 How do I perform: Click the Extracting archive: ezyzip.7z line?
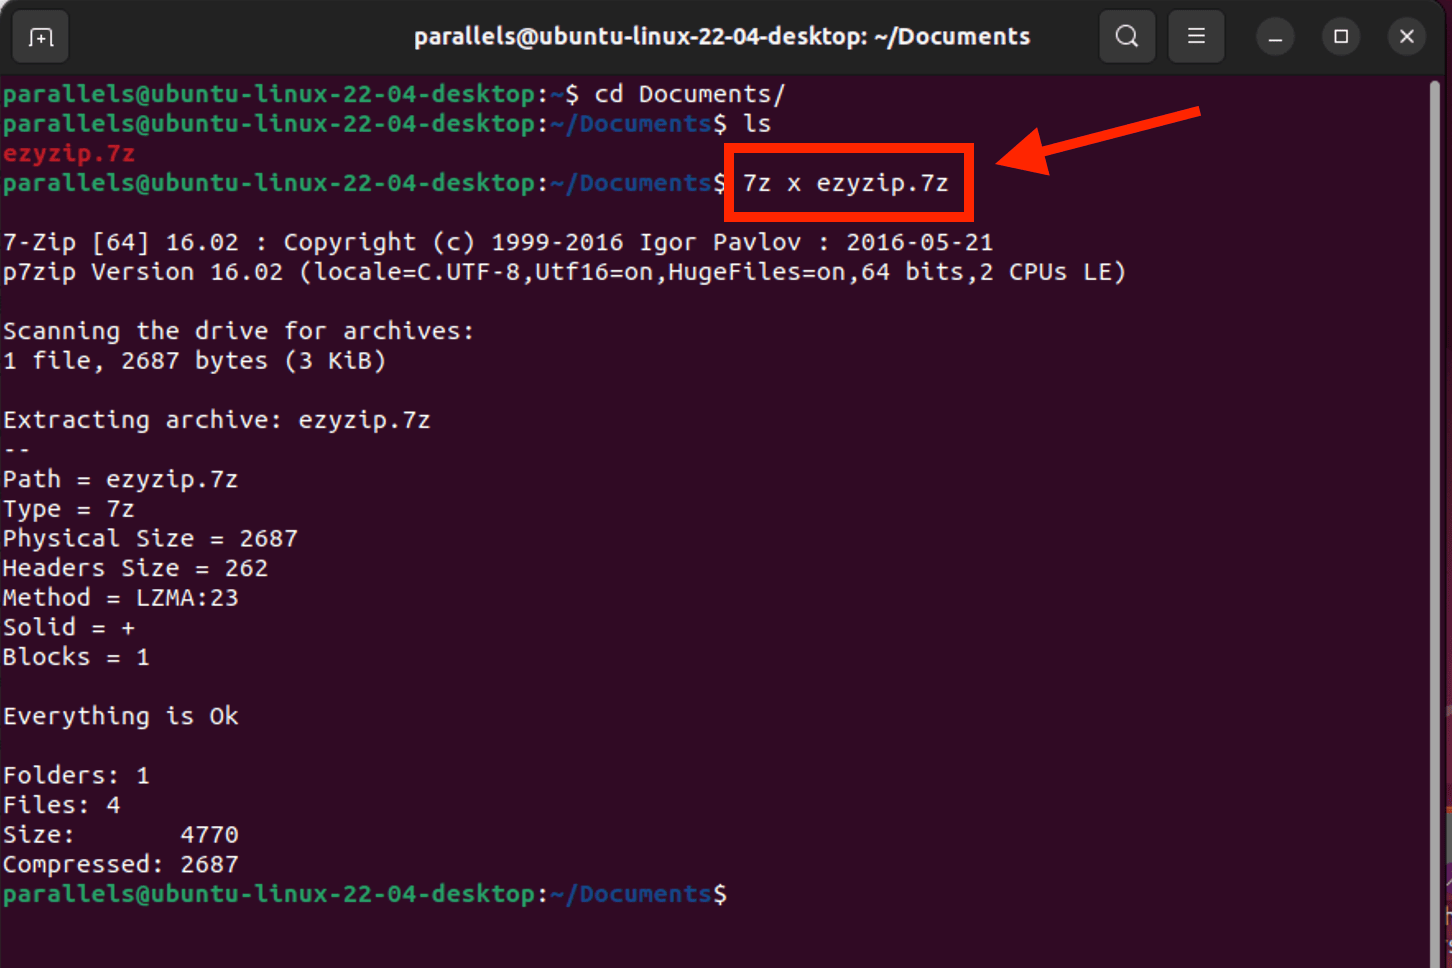pos(217,419)
